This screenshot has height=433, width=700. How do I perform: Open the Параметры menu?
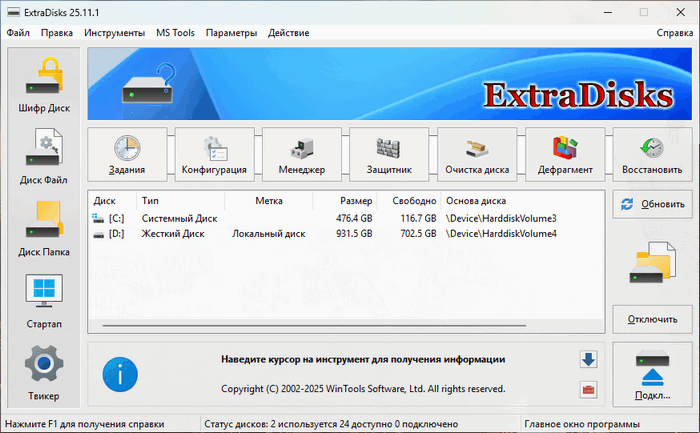coord(231,33)
